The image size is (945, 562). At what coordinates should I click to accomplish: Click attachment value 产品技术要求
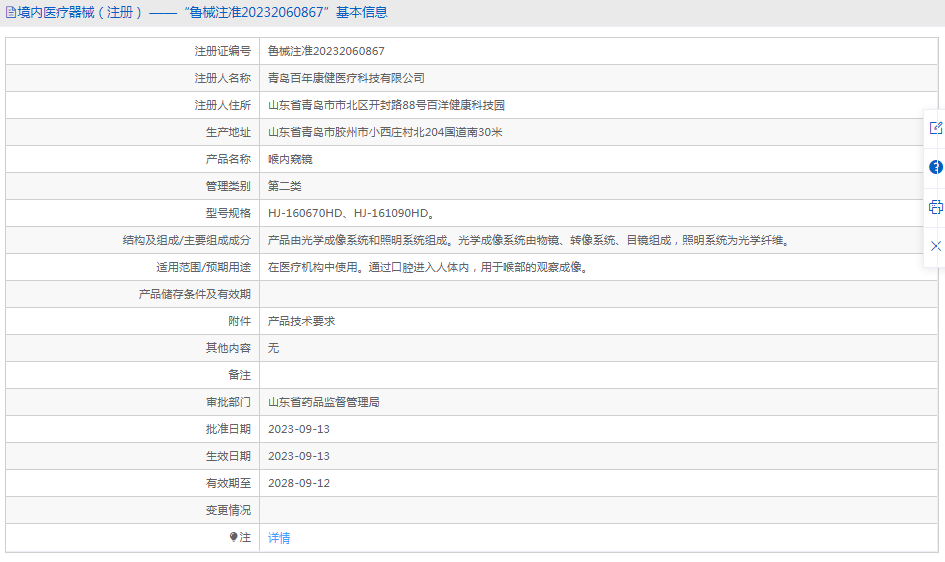point(301,321)
